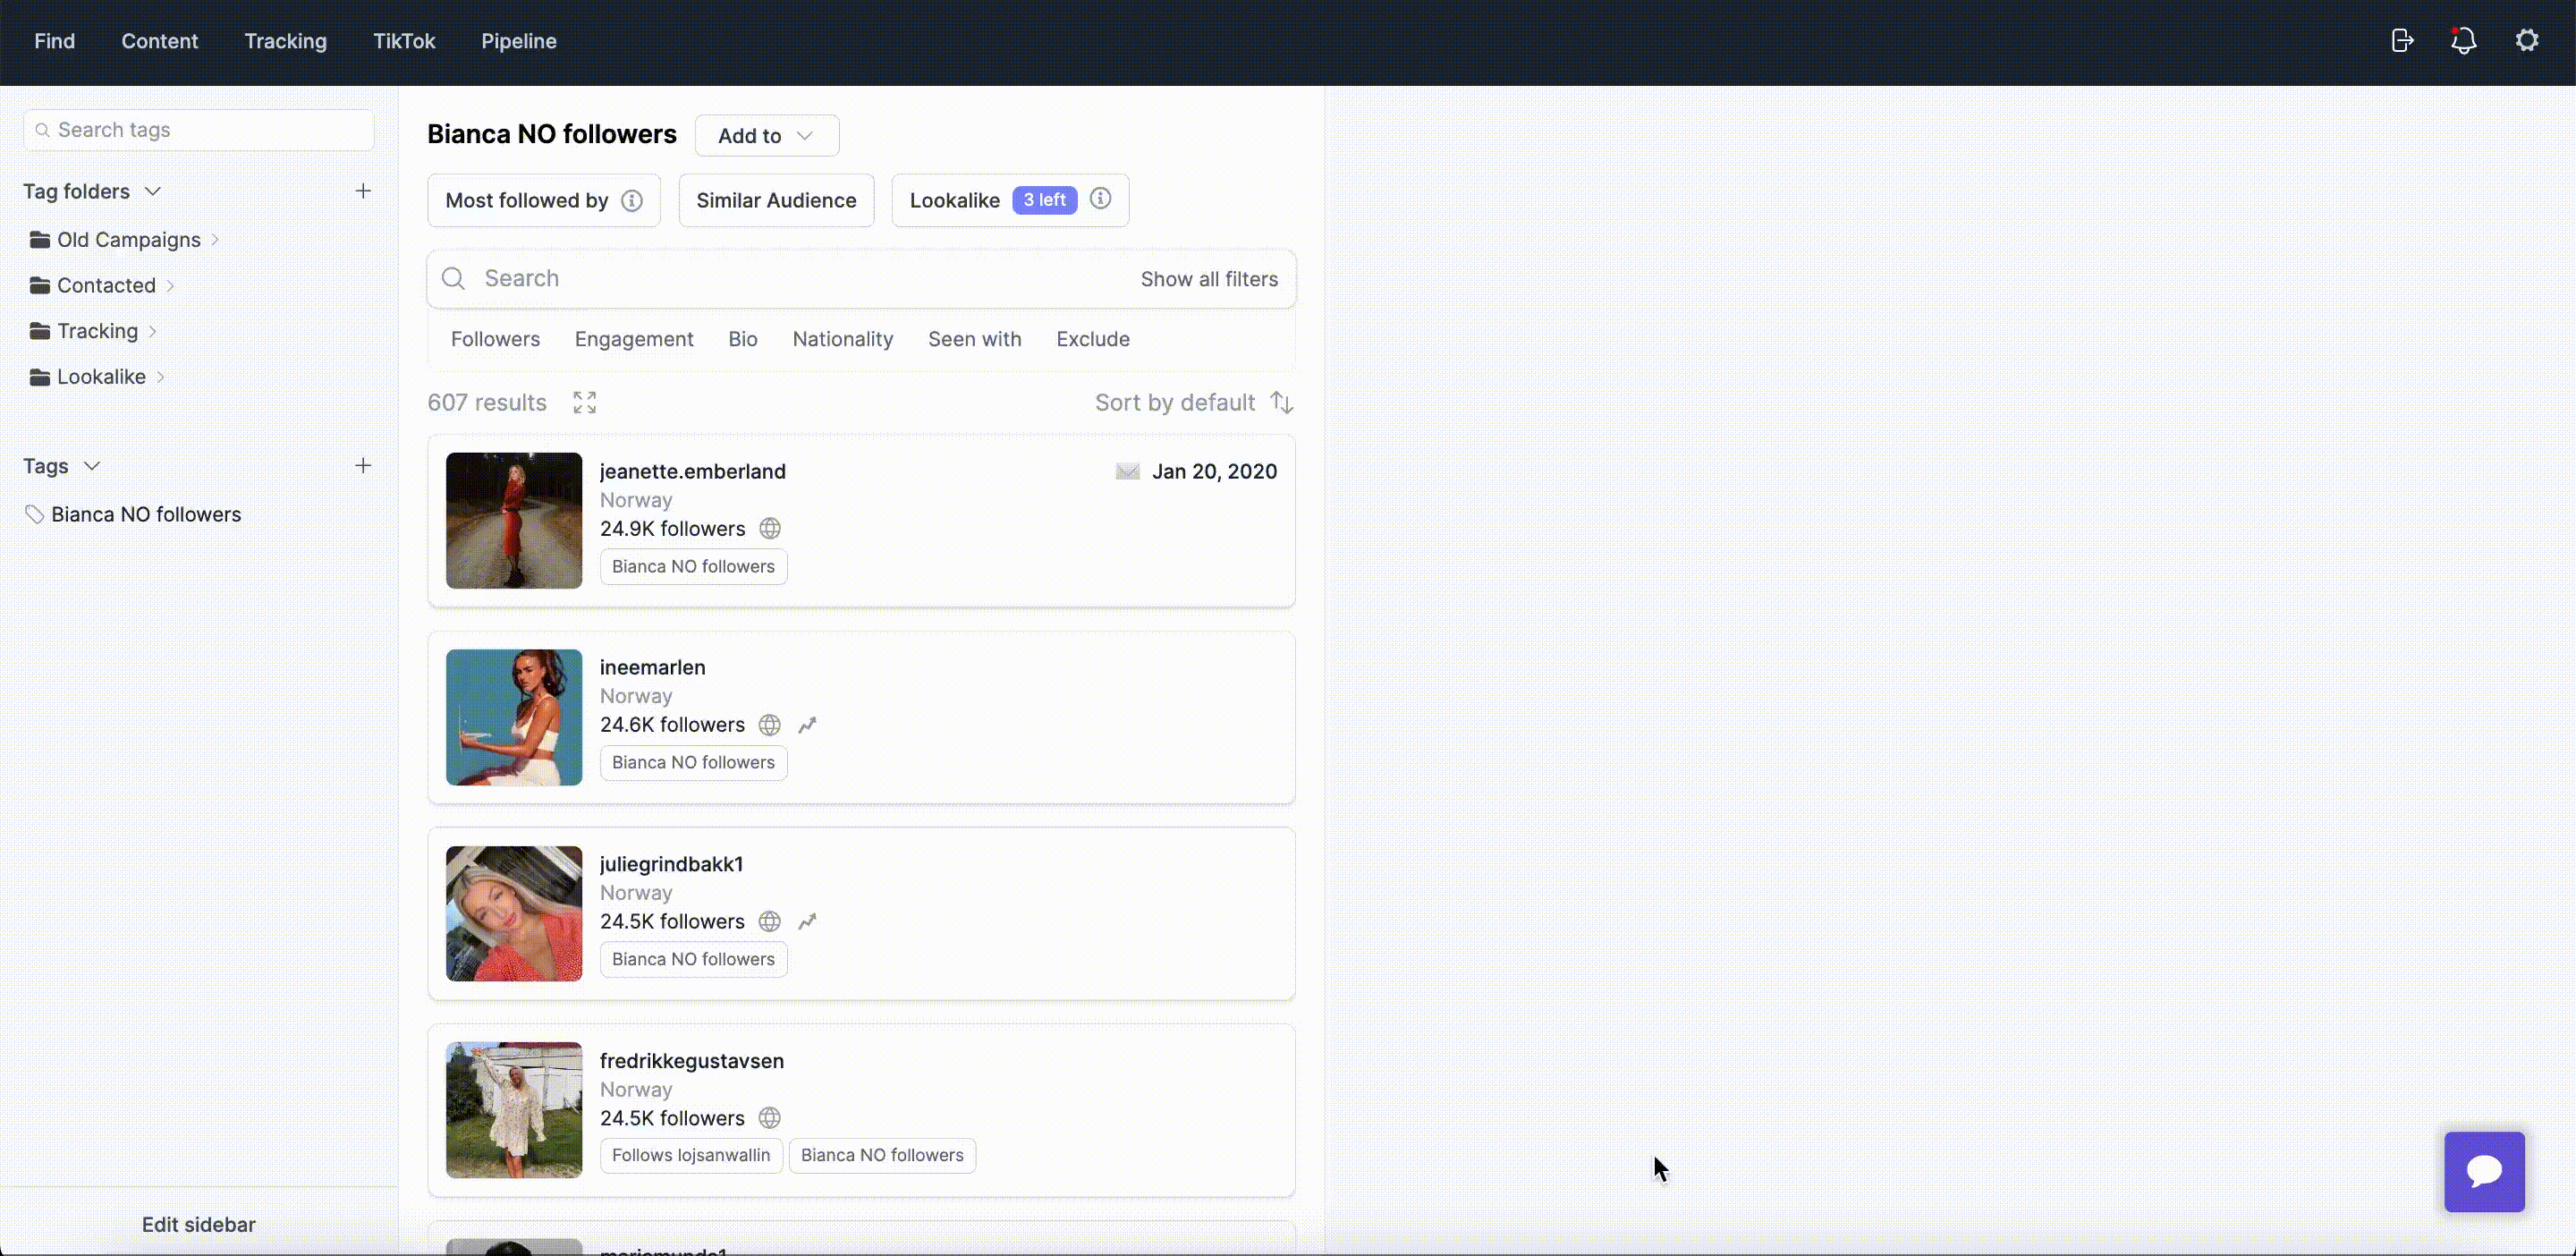Image resolution: width=2576 pixels, height=1256 pixels.
Task: Switch to the Nationality filter tab
Action: tap(842, 339)
